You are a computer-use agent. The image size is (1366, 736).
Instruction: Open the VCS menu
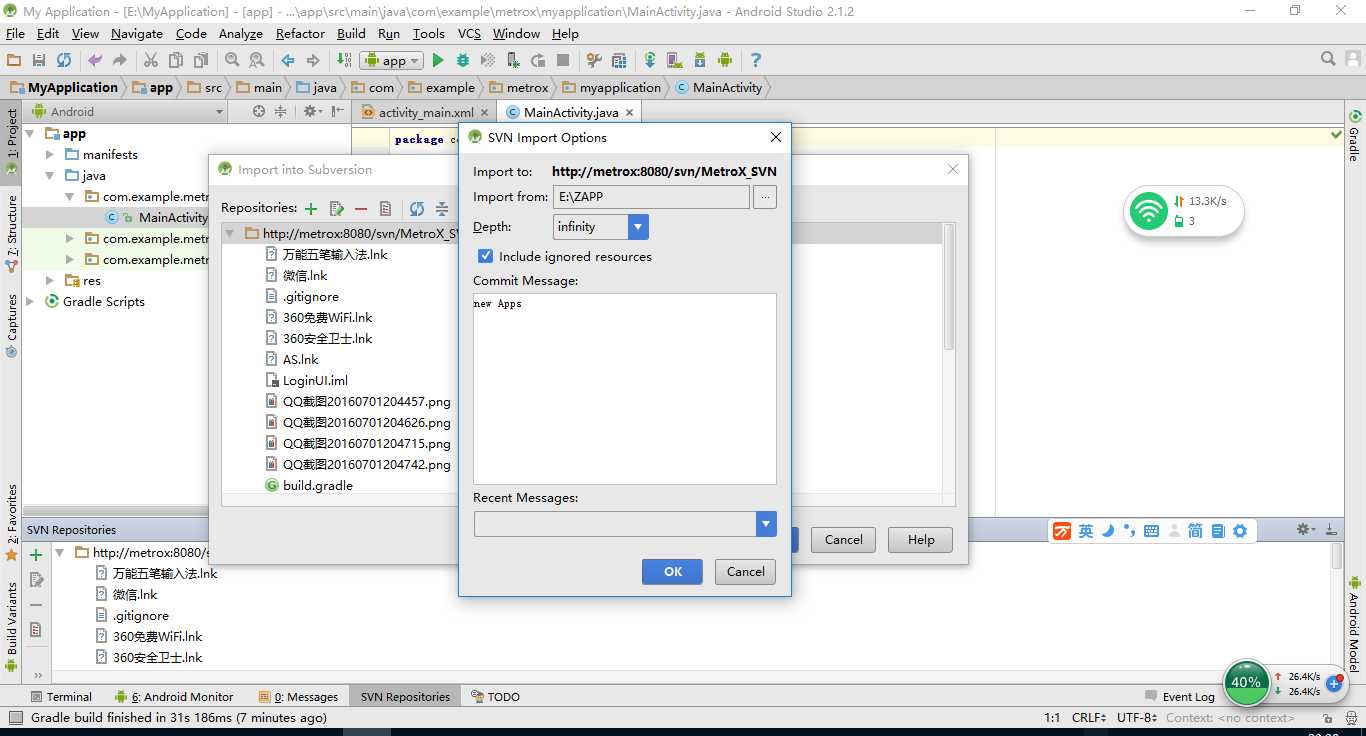coord(469,33)
